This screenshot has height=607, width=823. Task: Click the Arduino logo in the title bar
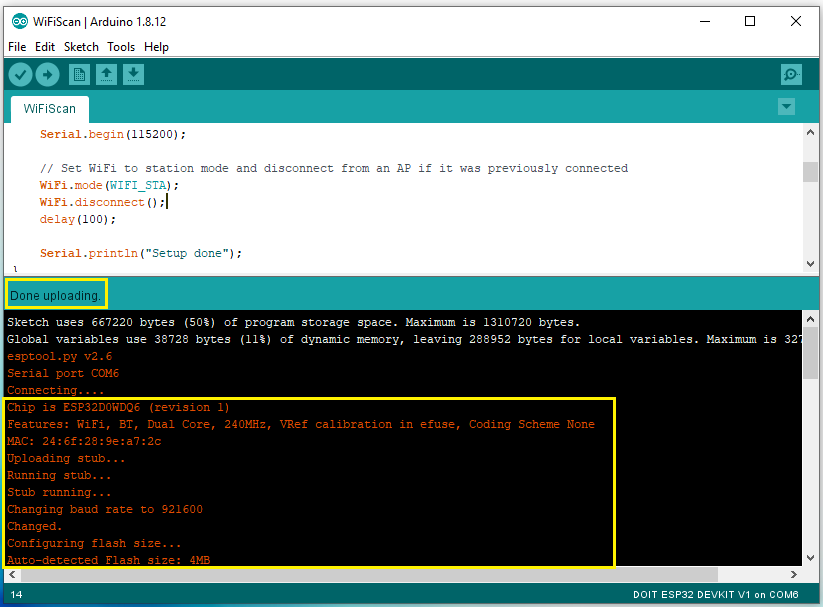pyautogui.click(x=19, y=22)
